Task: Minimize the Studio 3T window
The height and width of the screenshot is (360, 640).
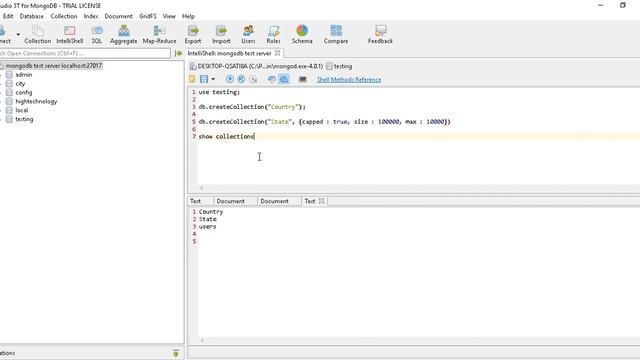Action: 601,5
